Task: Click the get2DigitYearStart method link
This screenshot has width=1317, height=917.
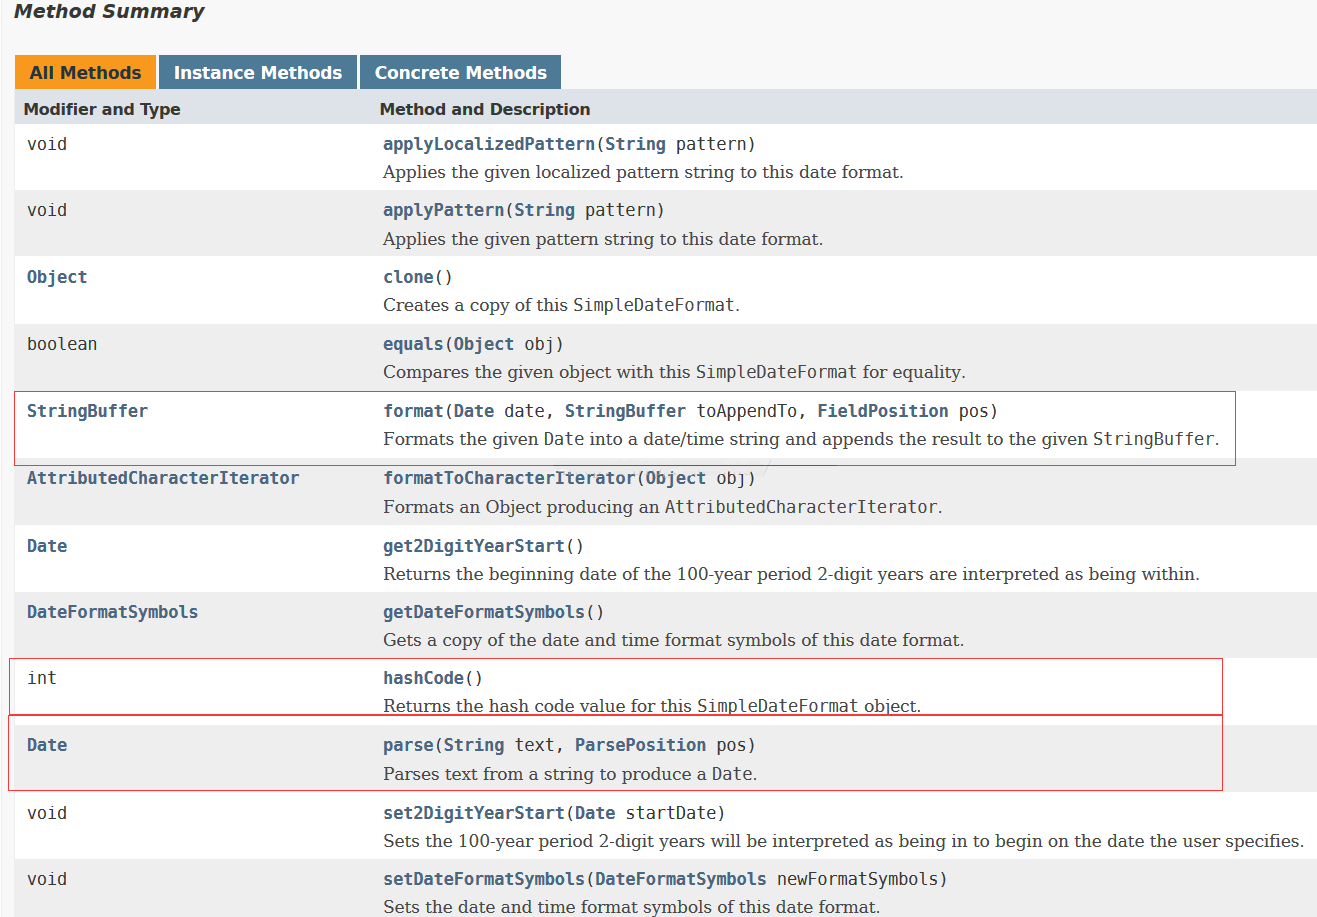Action: tap(474, 546)
